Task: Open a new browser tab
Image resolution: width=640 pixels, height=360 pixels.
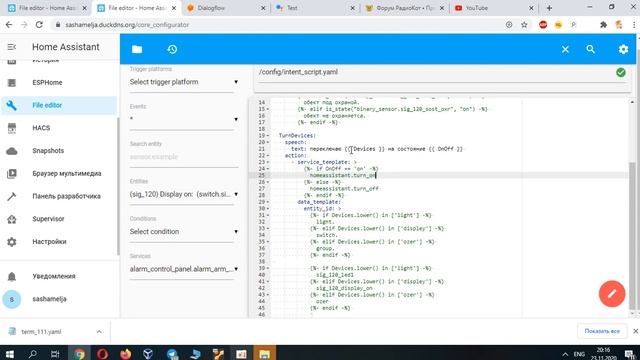Action: pyautogui.click(x=549, y=8)
